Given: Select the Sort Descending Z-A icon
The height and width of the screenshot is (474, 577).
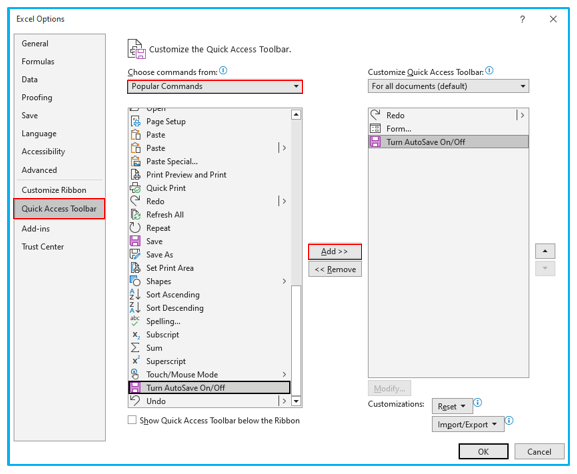Looking at the screenshot, I should pyautogui.click(x=135, y=308).
